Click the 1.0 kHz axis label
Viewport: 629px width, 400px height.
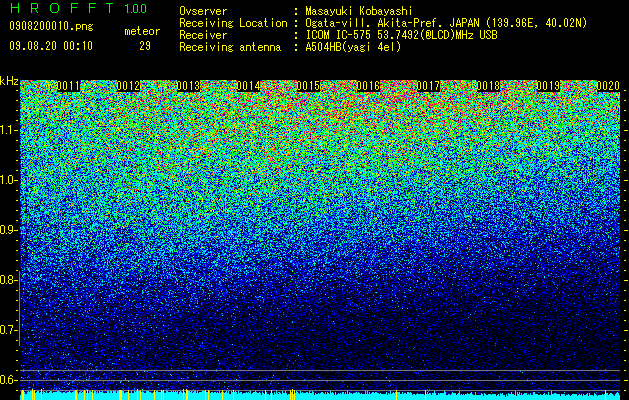(8, 180)
